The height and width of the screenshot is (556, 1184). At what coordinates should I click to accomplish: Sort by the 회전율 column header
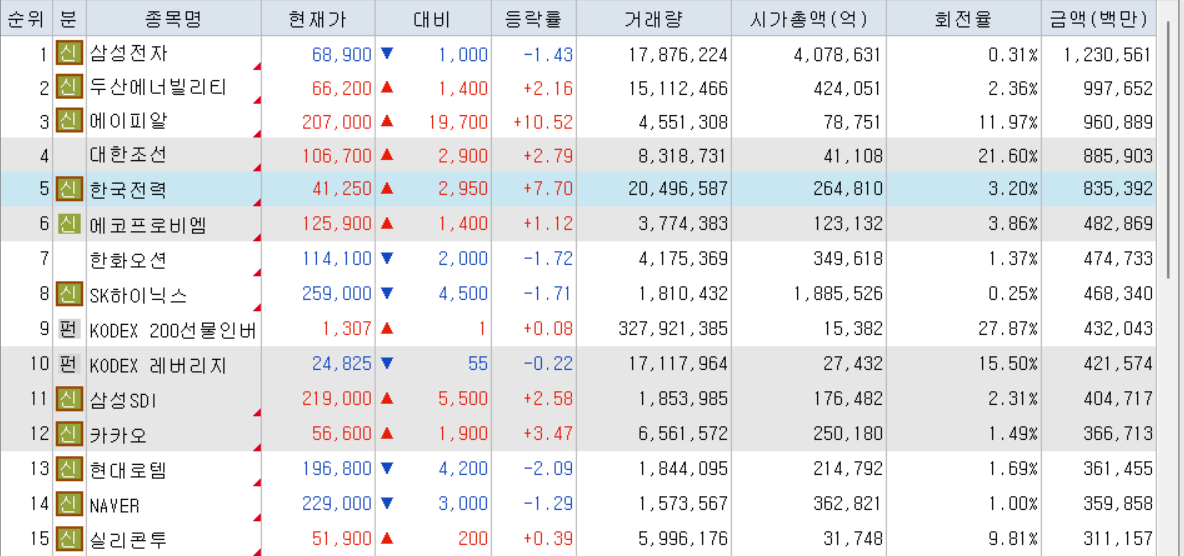(964, 19)
